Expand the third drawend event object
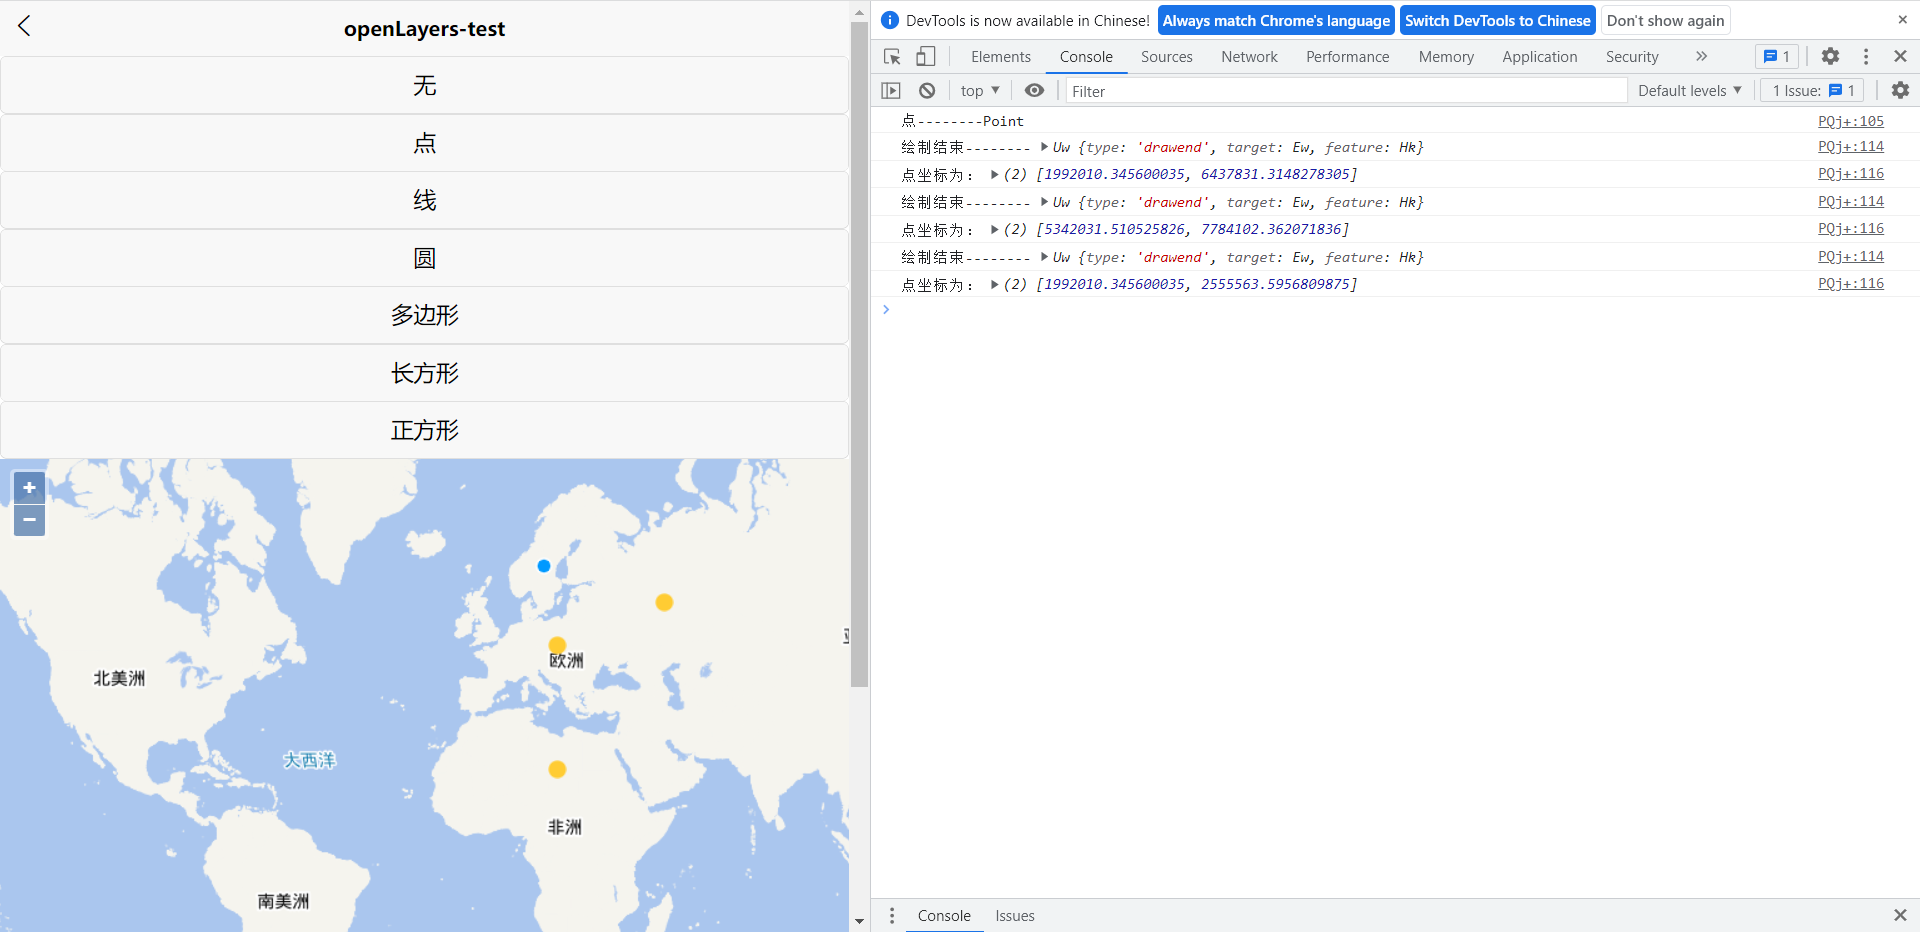The height and width of the screenshot is (932, 1920). [x=1044, y=257]
